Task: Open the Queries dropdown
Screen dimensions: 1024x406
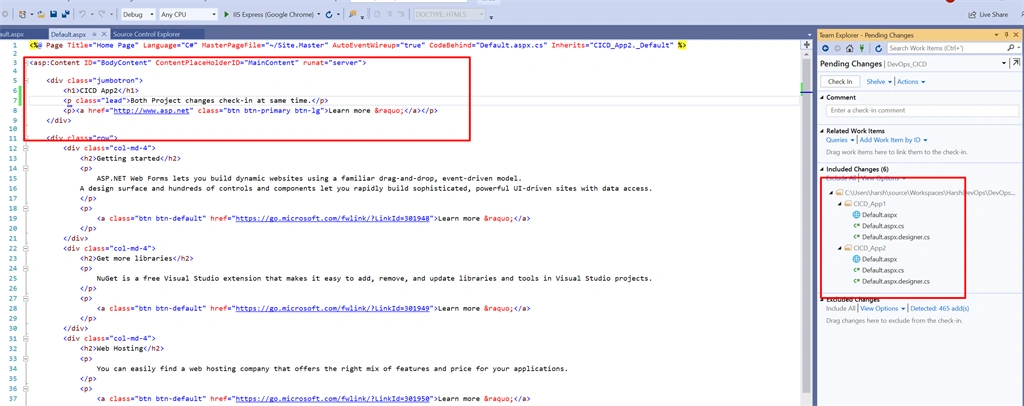Action: (840, 140)
